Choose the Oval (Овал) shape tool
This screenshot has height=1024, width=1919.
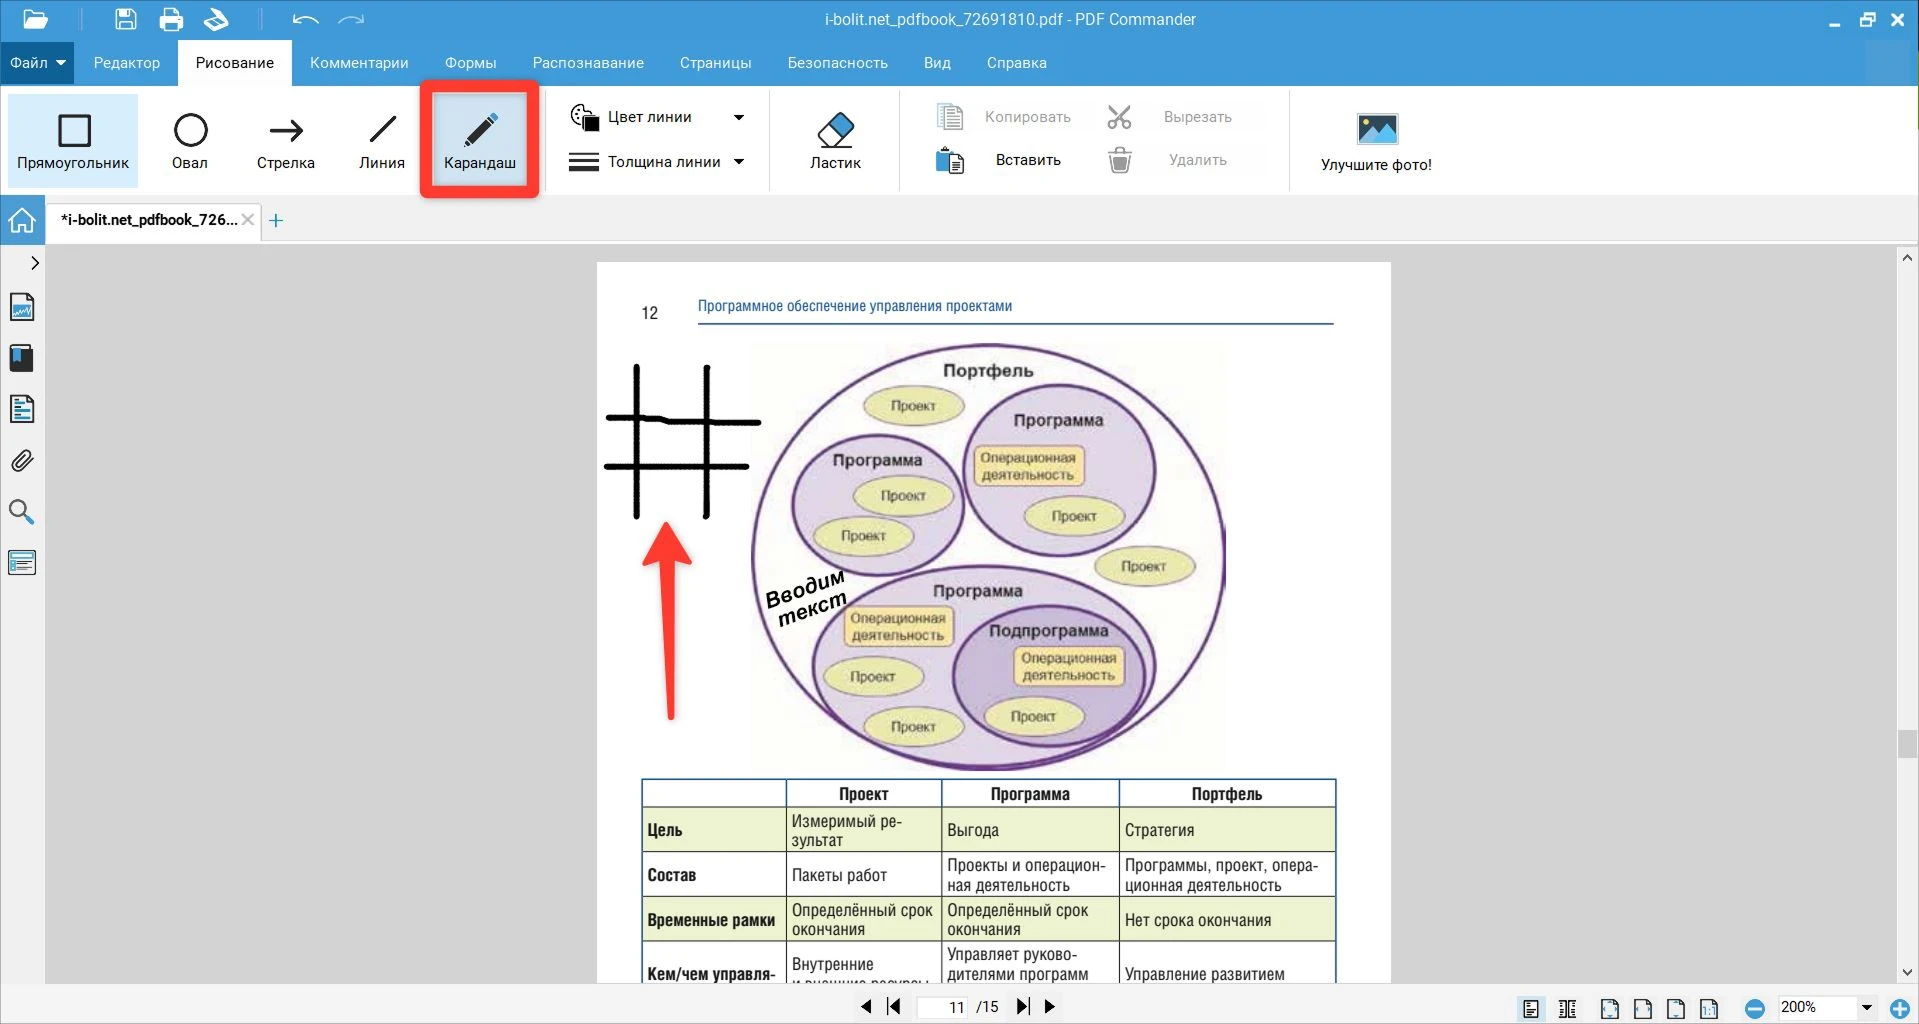tap(190, 141)
